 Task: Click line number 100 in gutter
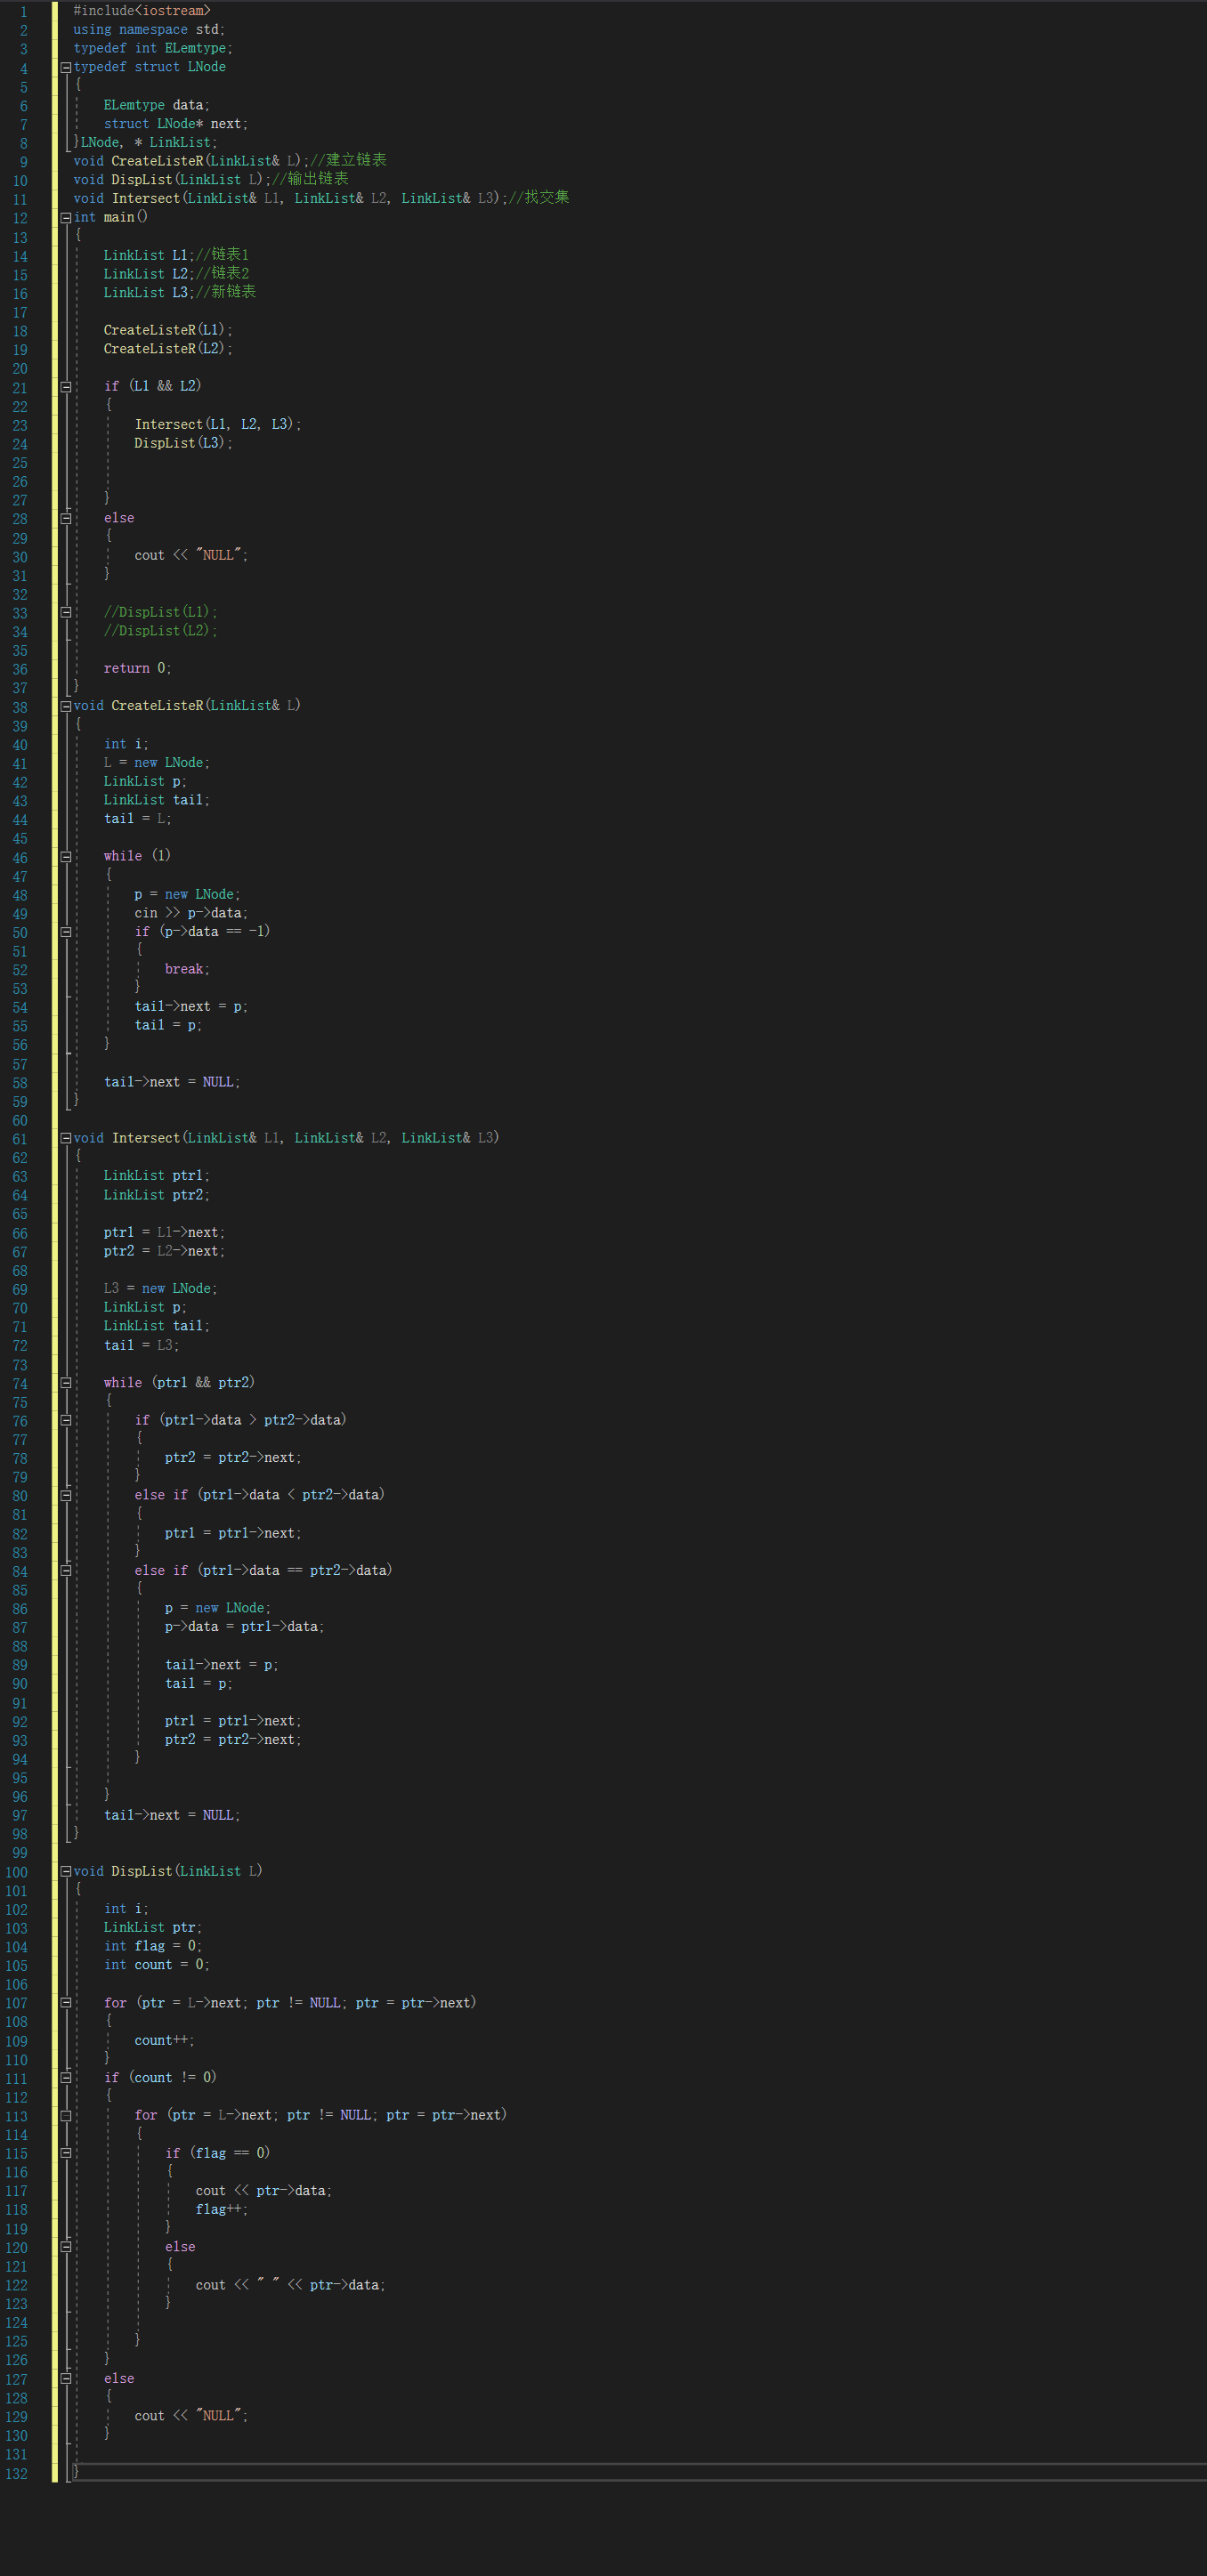[x=17, y=1872]
